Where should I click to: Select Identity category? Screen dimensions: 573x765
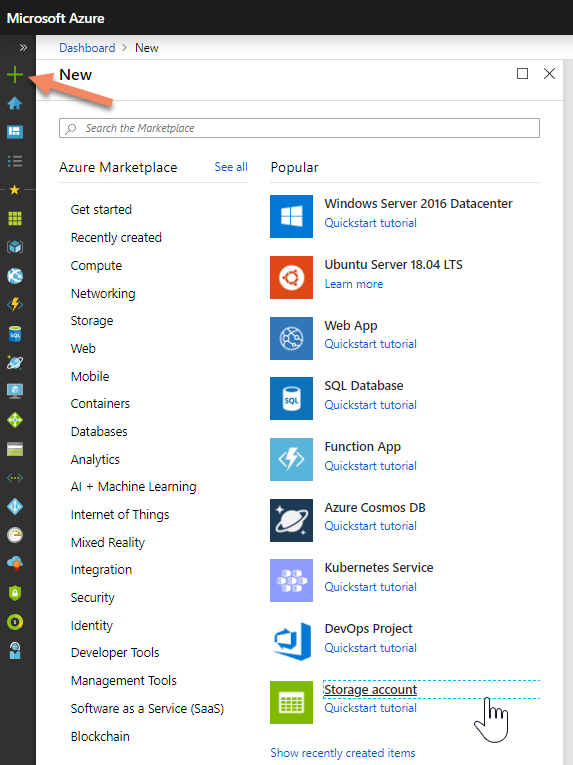92,625
